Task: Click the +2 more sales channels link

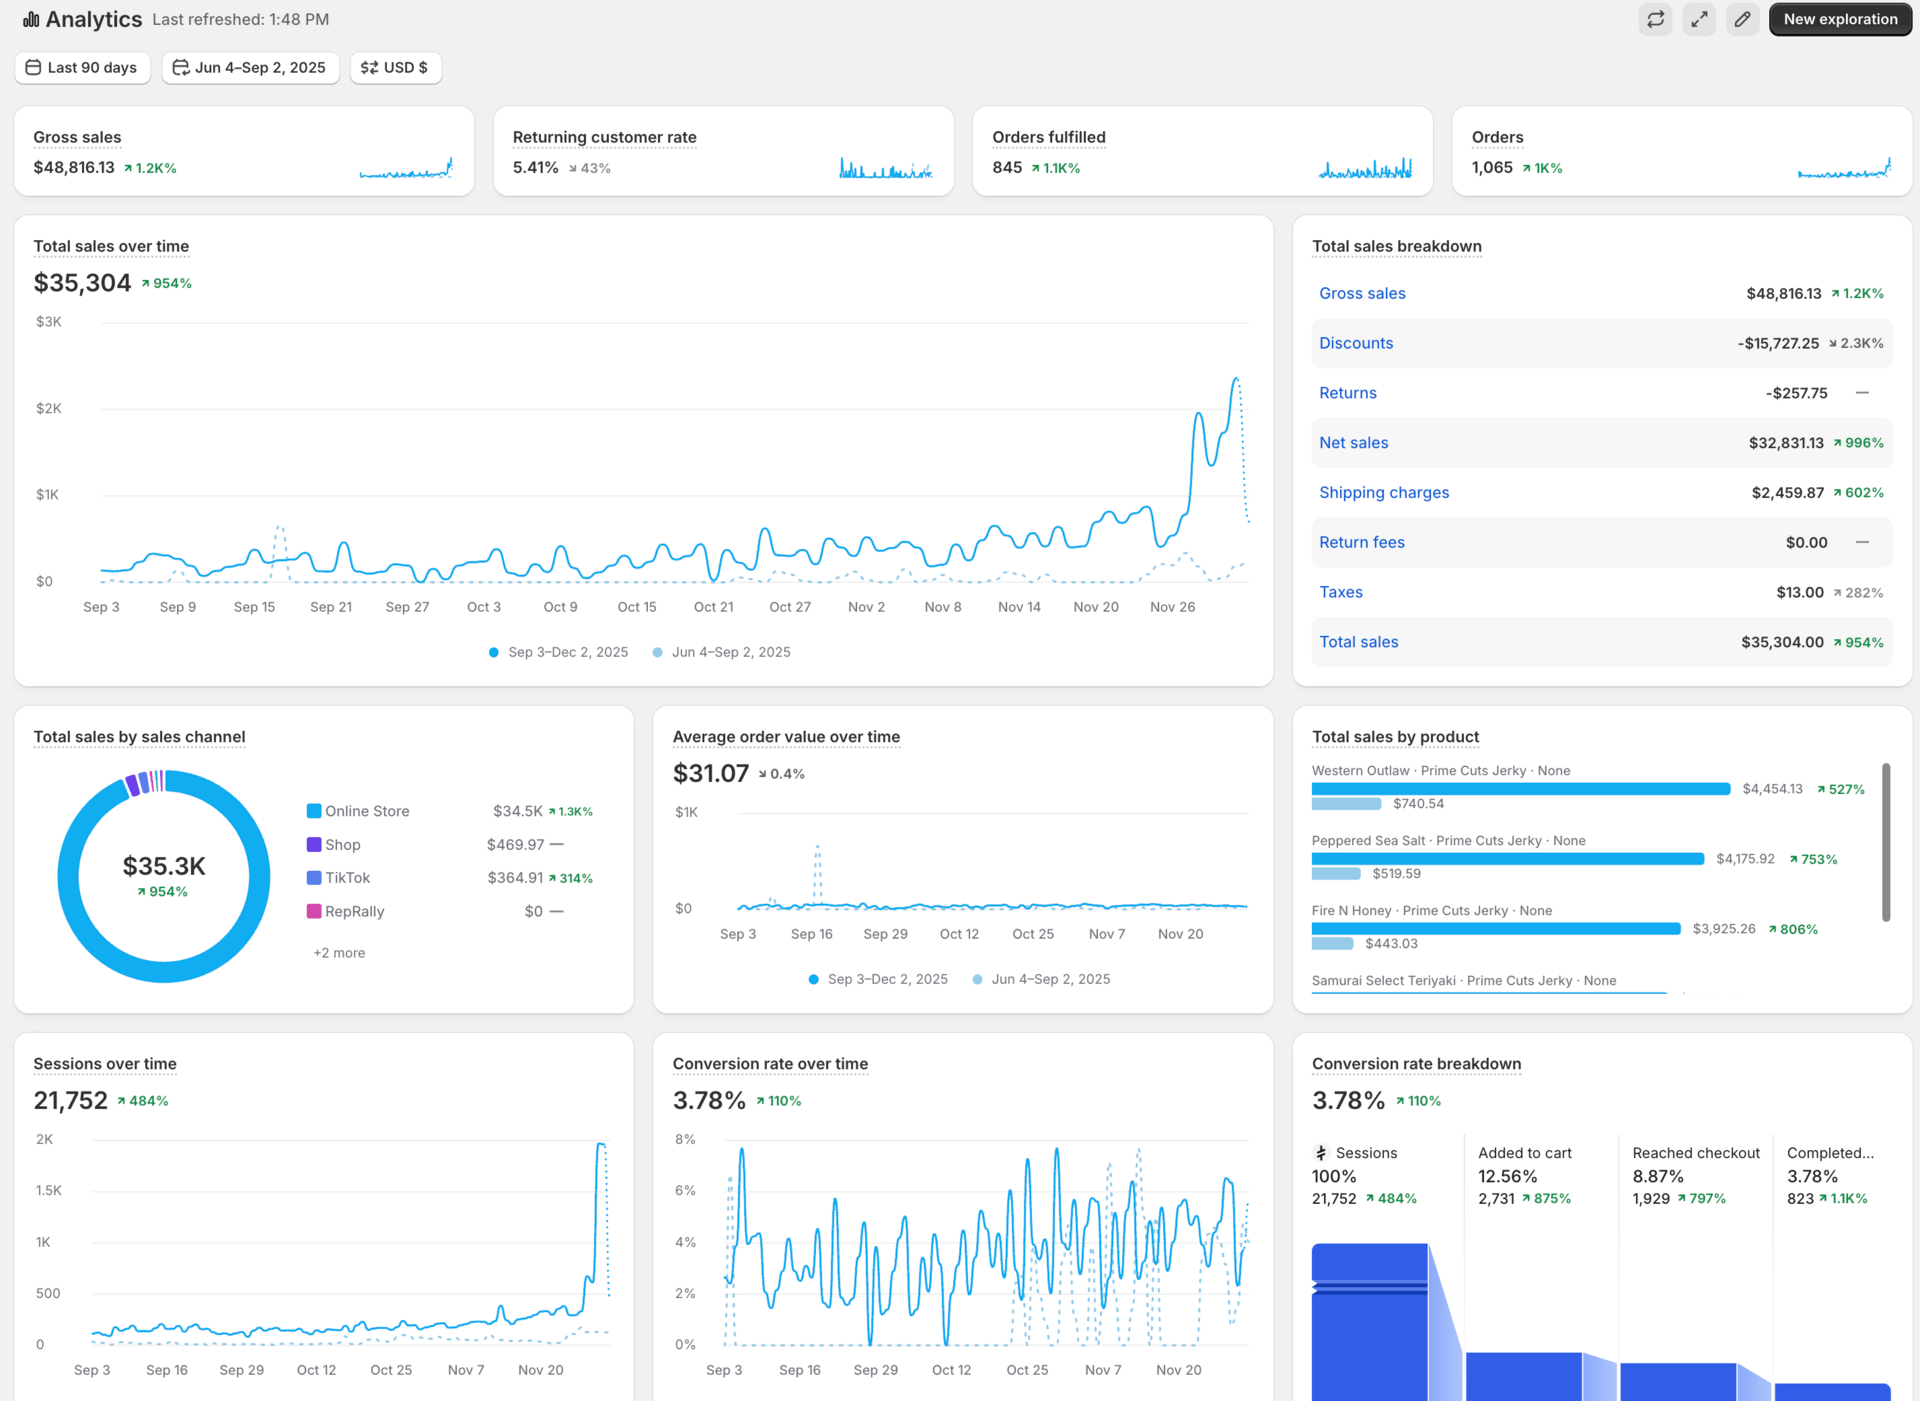Action: pyautogui.click(x=339, y=953)
